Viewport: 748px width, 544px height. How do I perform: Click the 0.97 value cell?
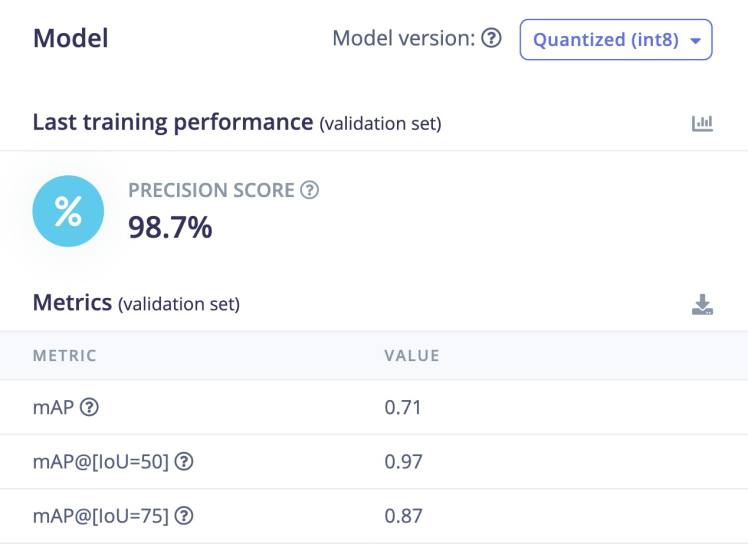(x=403, y=462)
